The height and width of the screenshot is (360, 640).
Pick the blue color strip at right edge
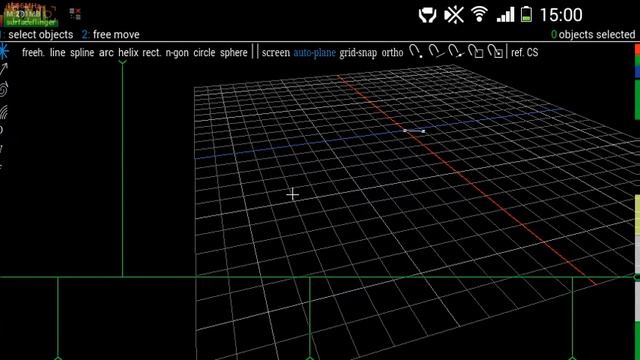637,71
